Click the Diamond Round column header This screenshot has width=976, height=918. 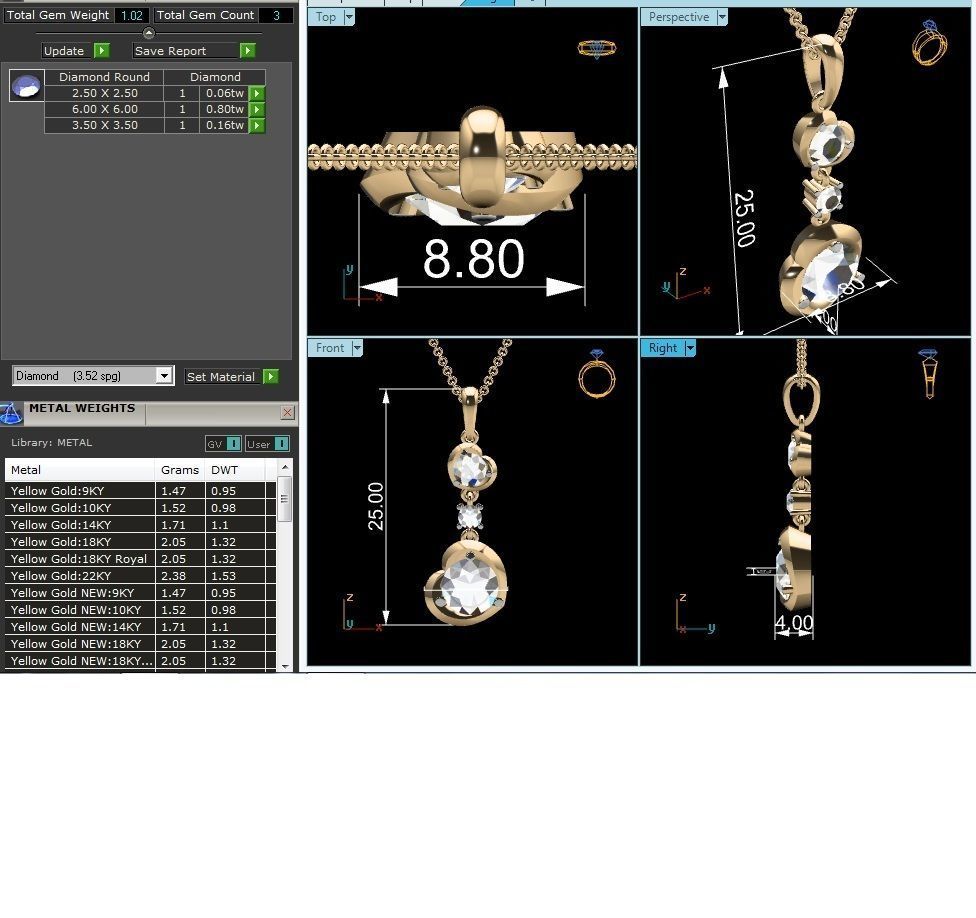[105, 77]
